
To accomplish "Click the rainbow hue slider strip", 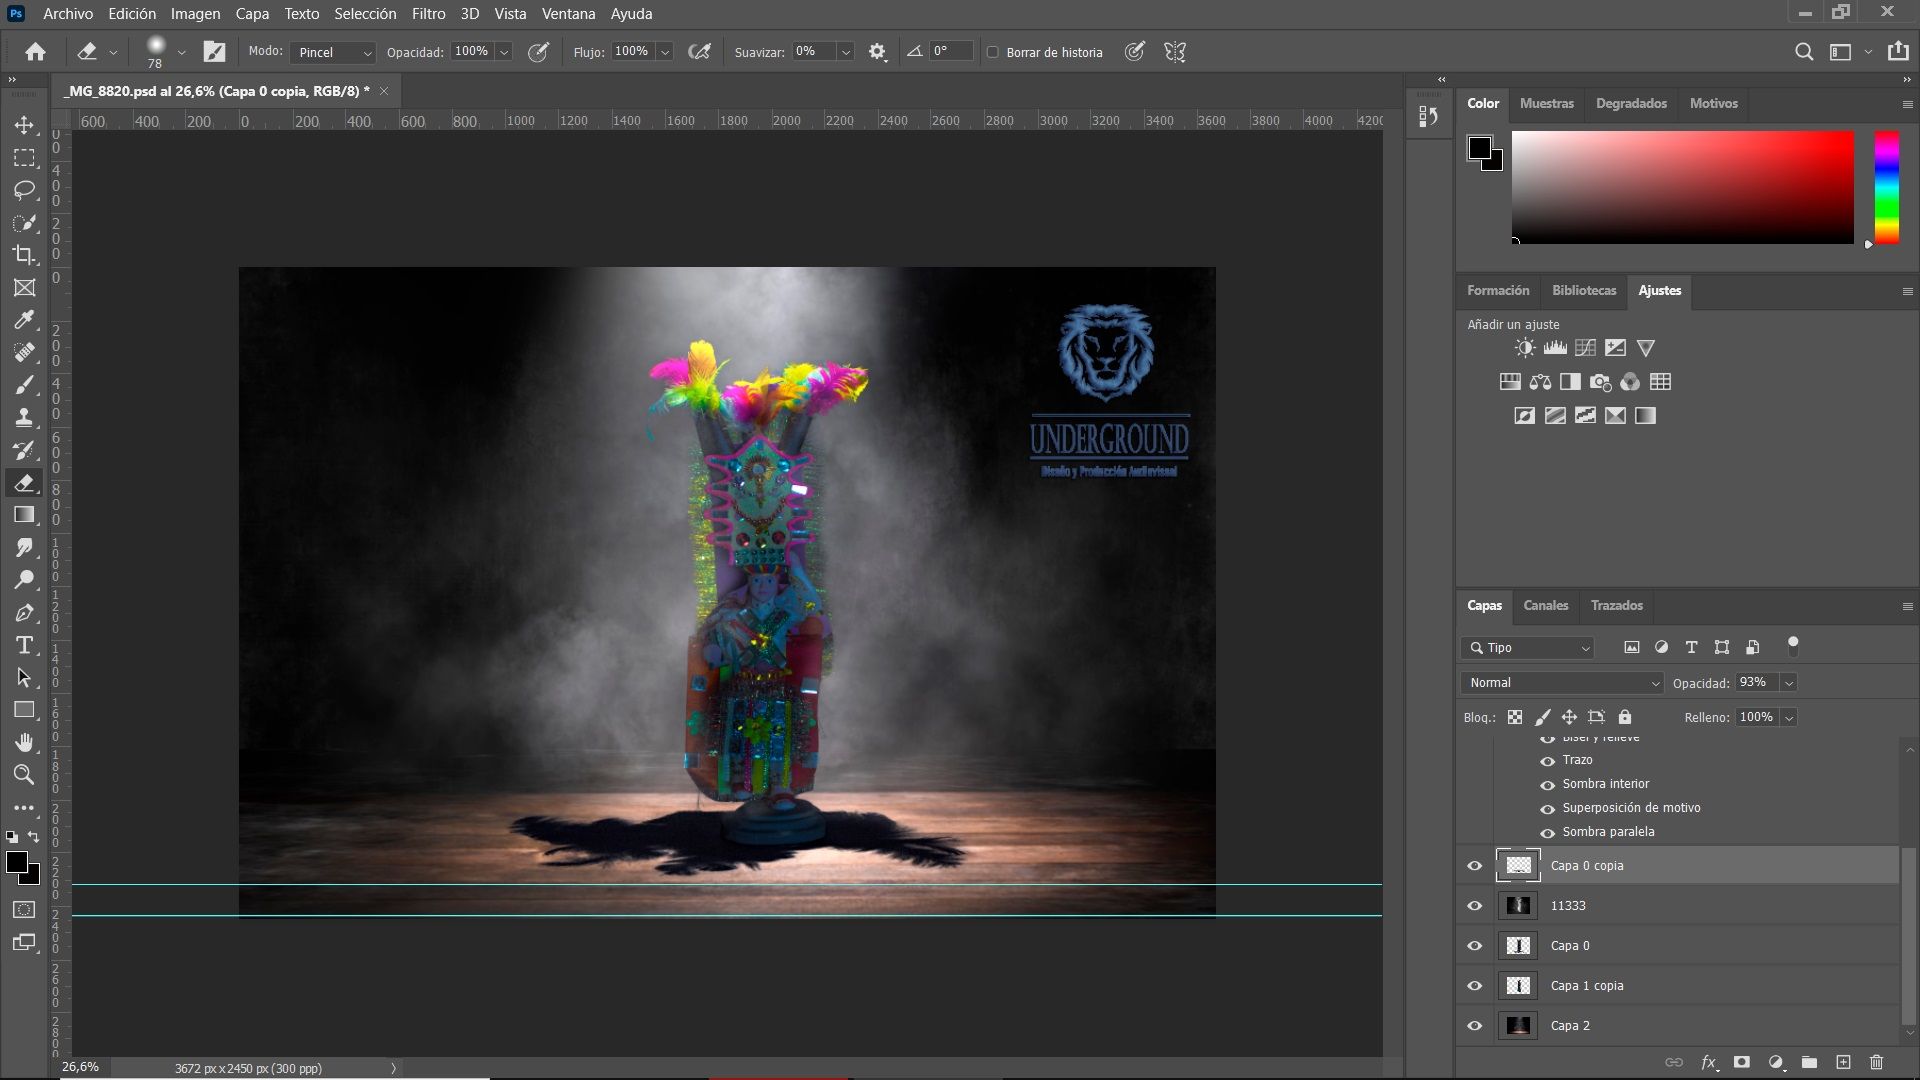I will tap(1886, 187).
